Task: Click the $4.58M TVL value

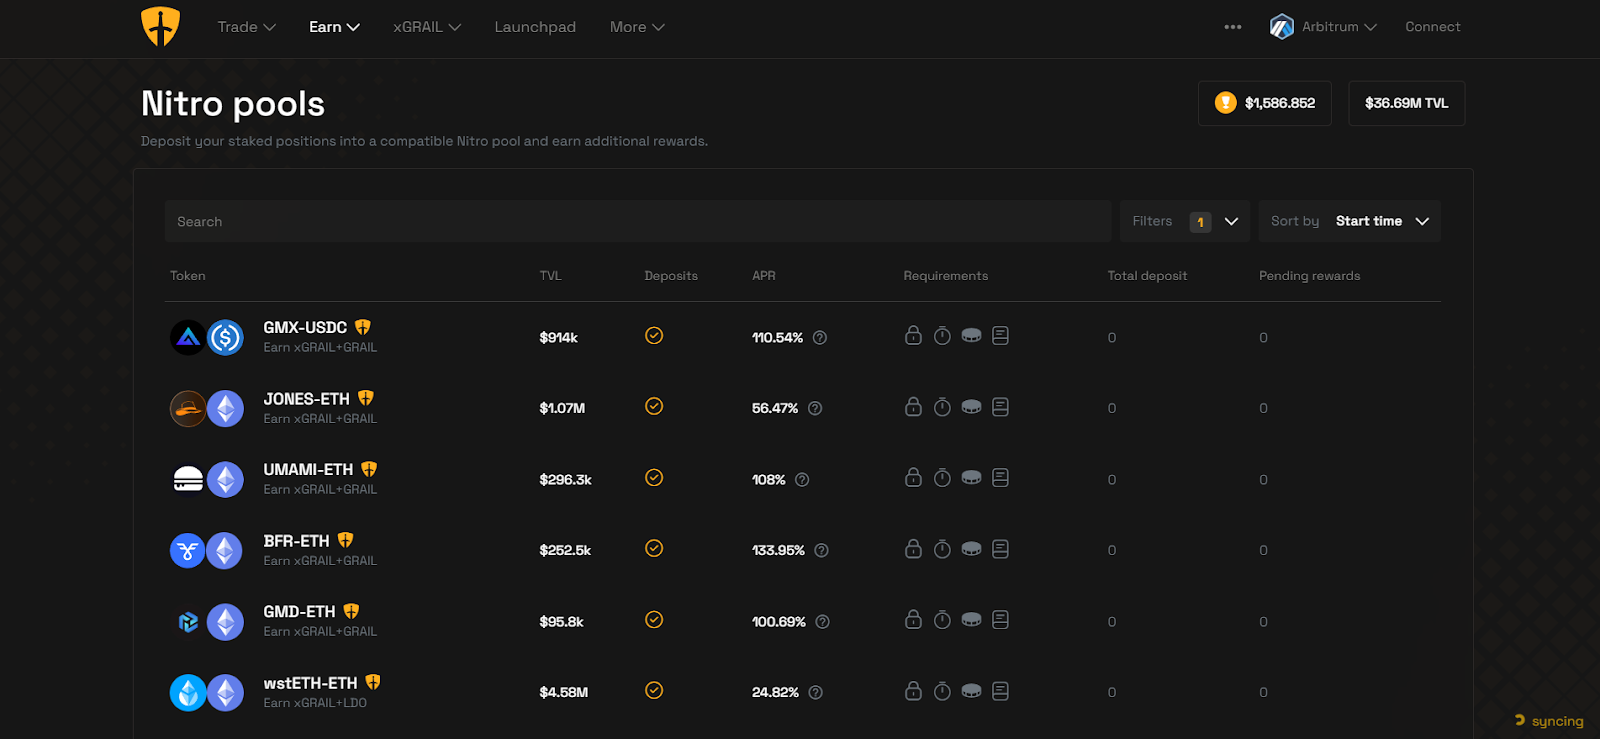Action: pos(564,692)
